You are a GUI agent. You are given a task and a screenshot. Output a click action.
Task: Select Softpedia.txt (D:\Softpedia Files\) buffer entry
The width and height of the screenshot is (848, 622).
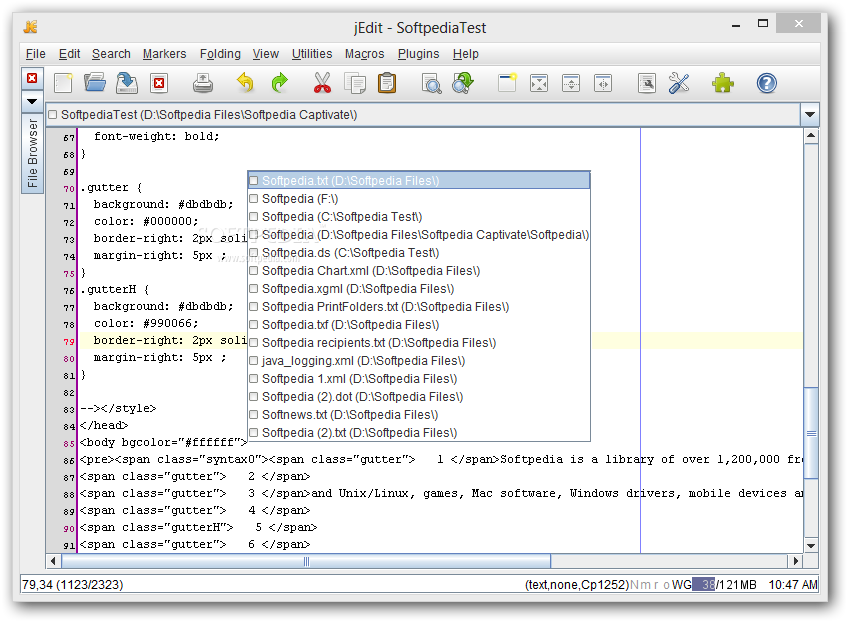point(419,181)
